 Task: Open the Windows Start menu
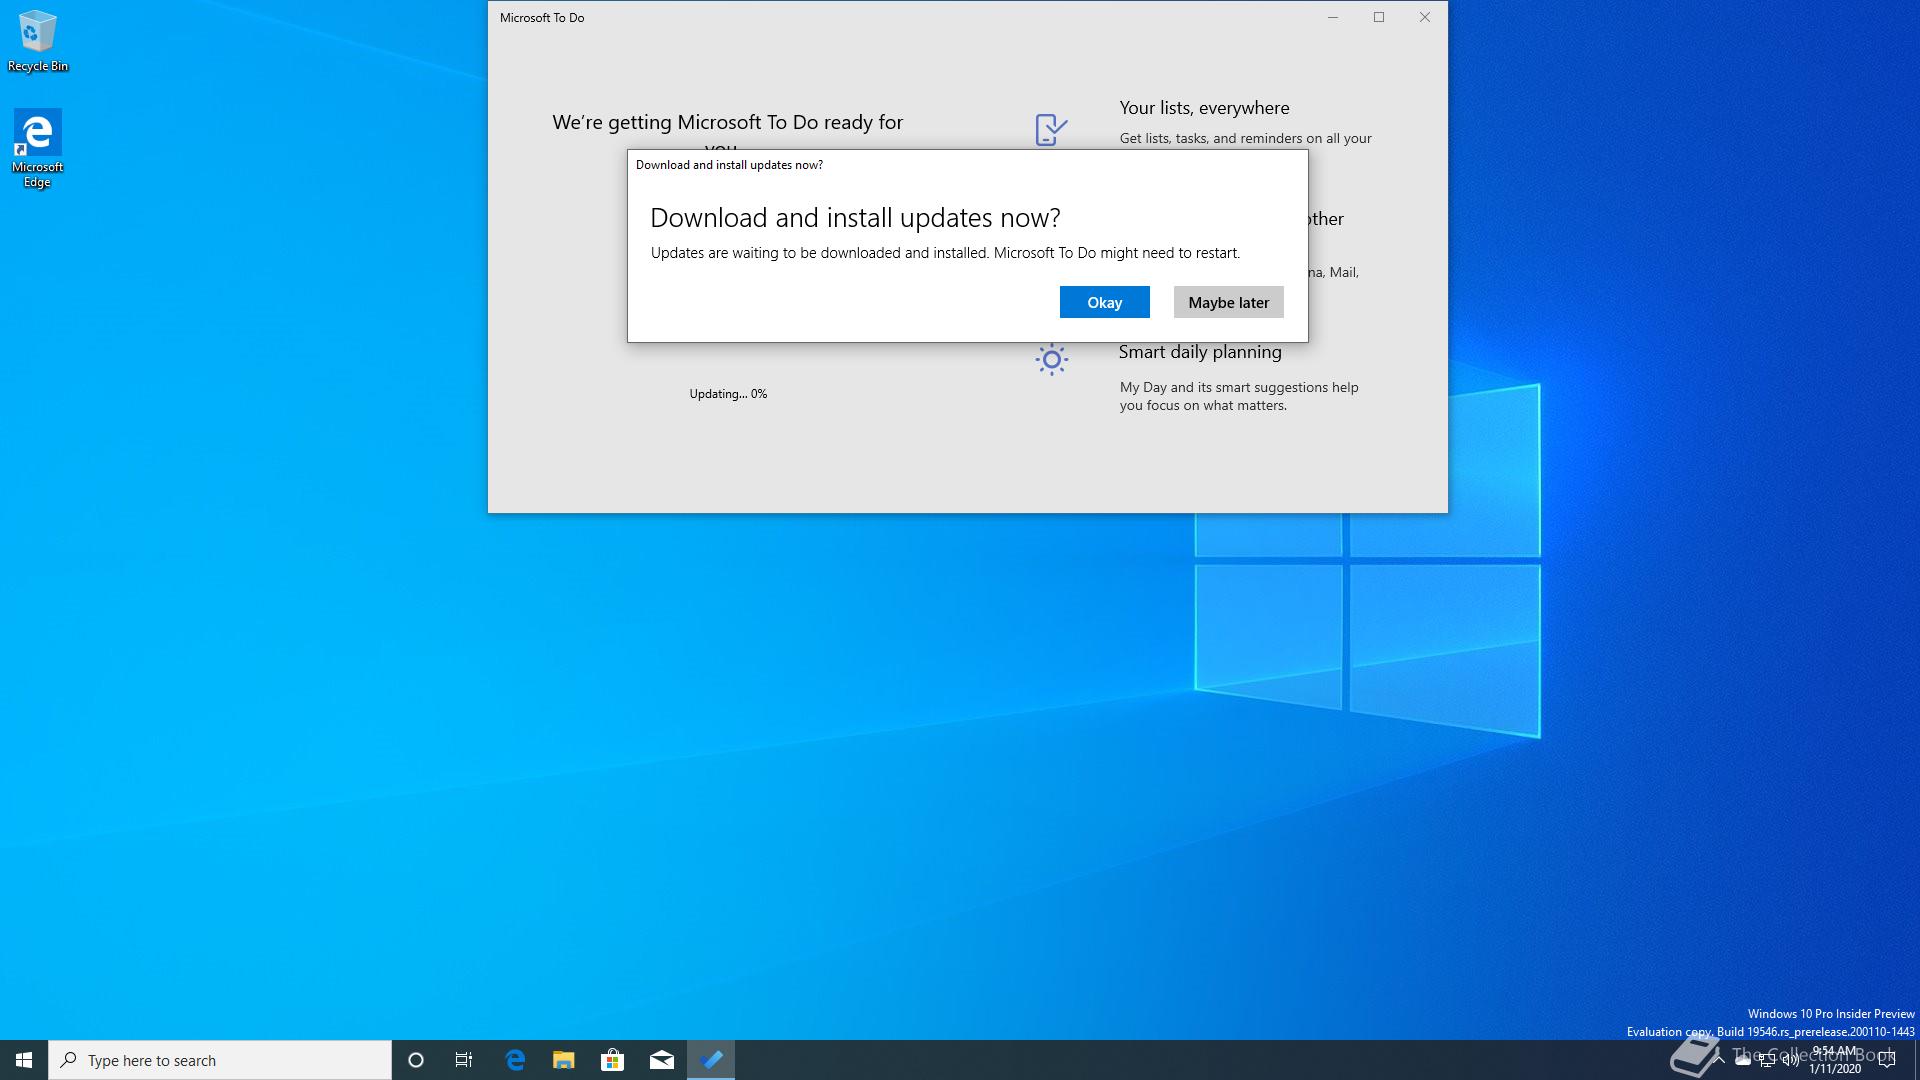coord(24,1060)
